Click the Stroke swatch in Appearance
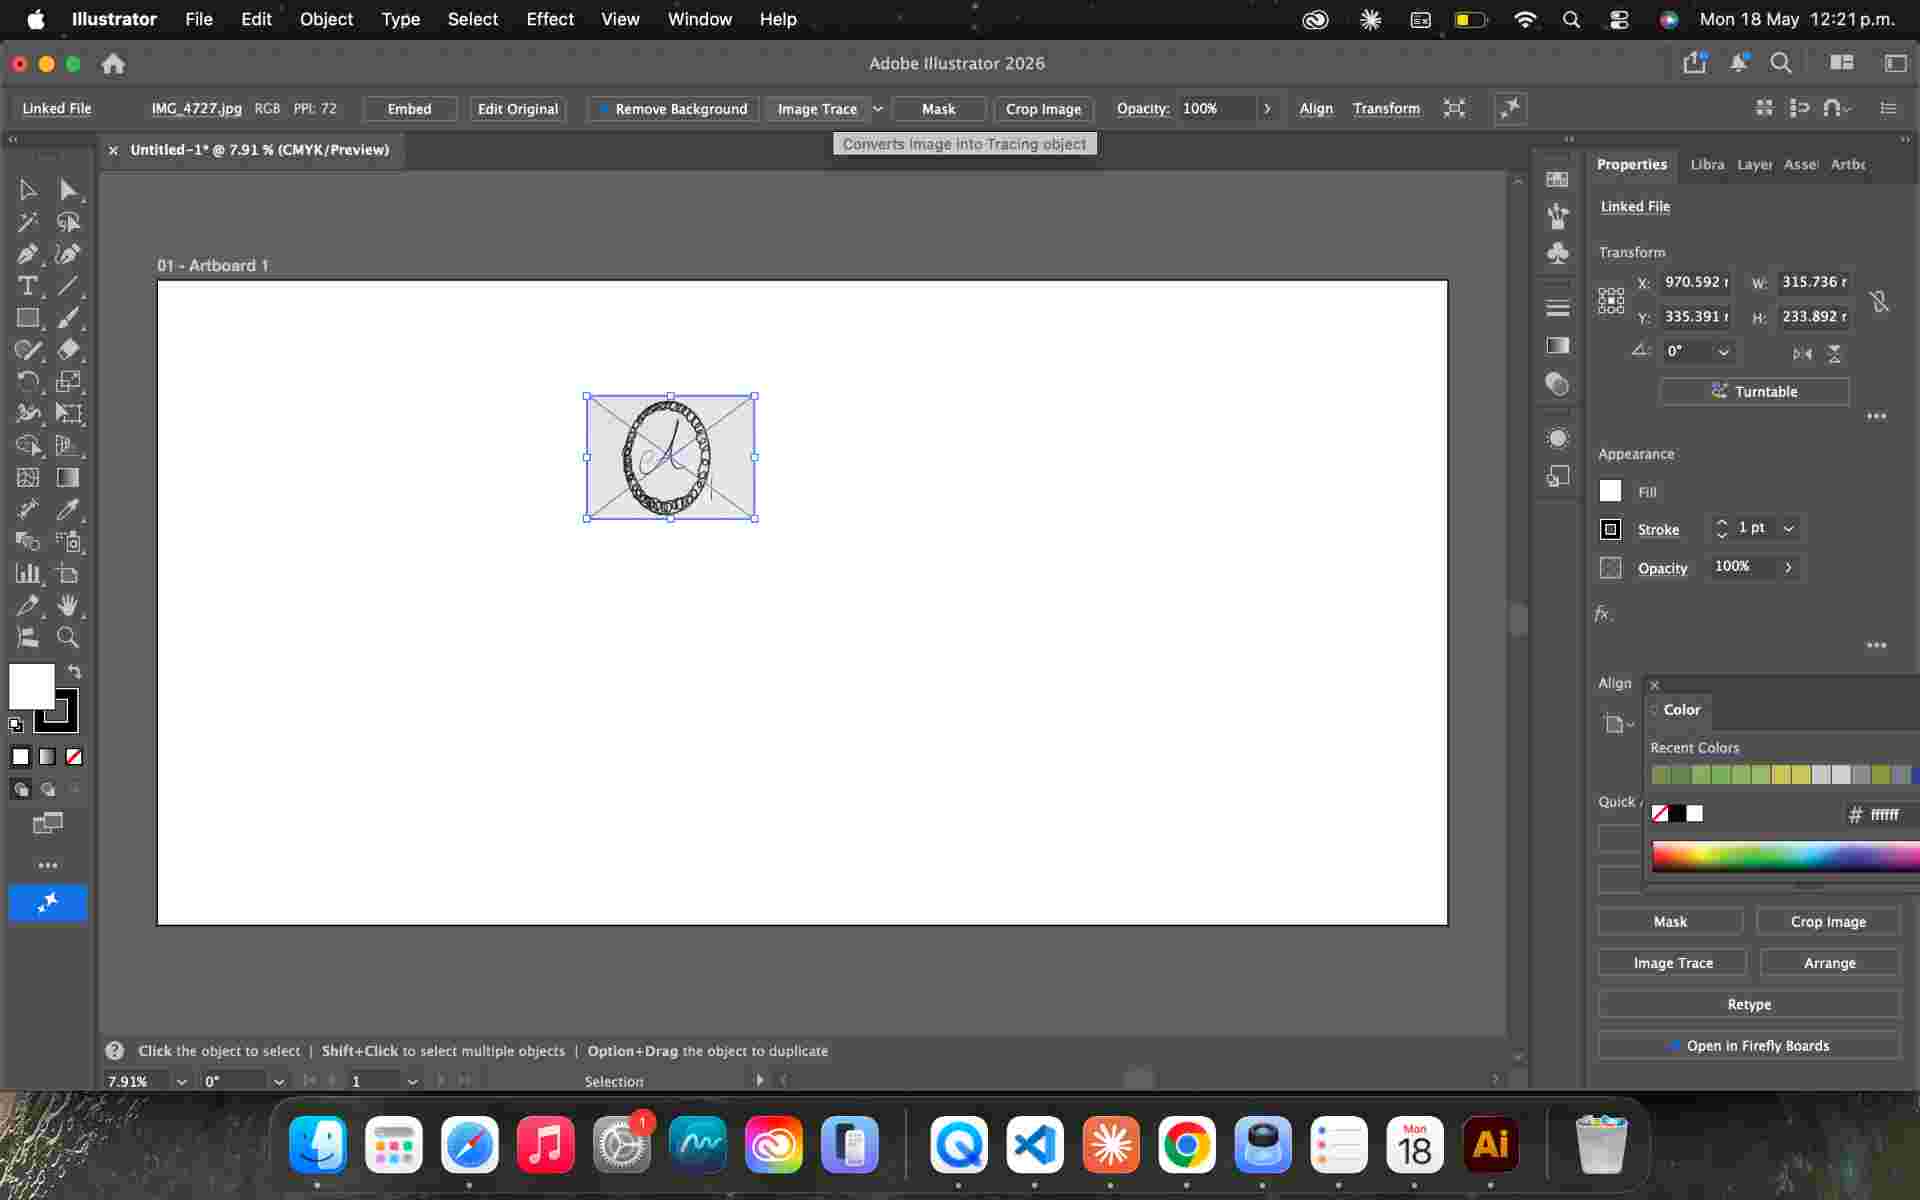 pyautogui.click(x=1610, y=529)
